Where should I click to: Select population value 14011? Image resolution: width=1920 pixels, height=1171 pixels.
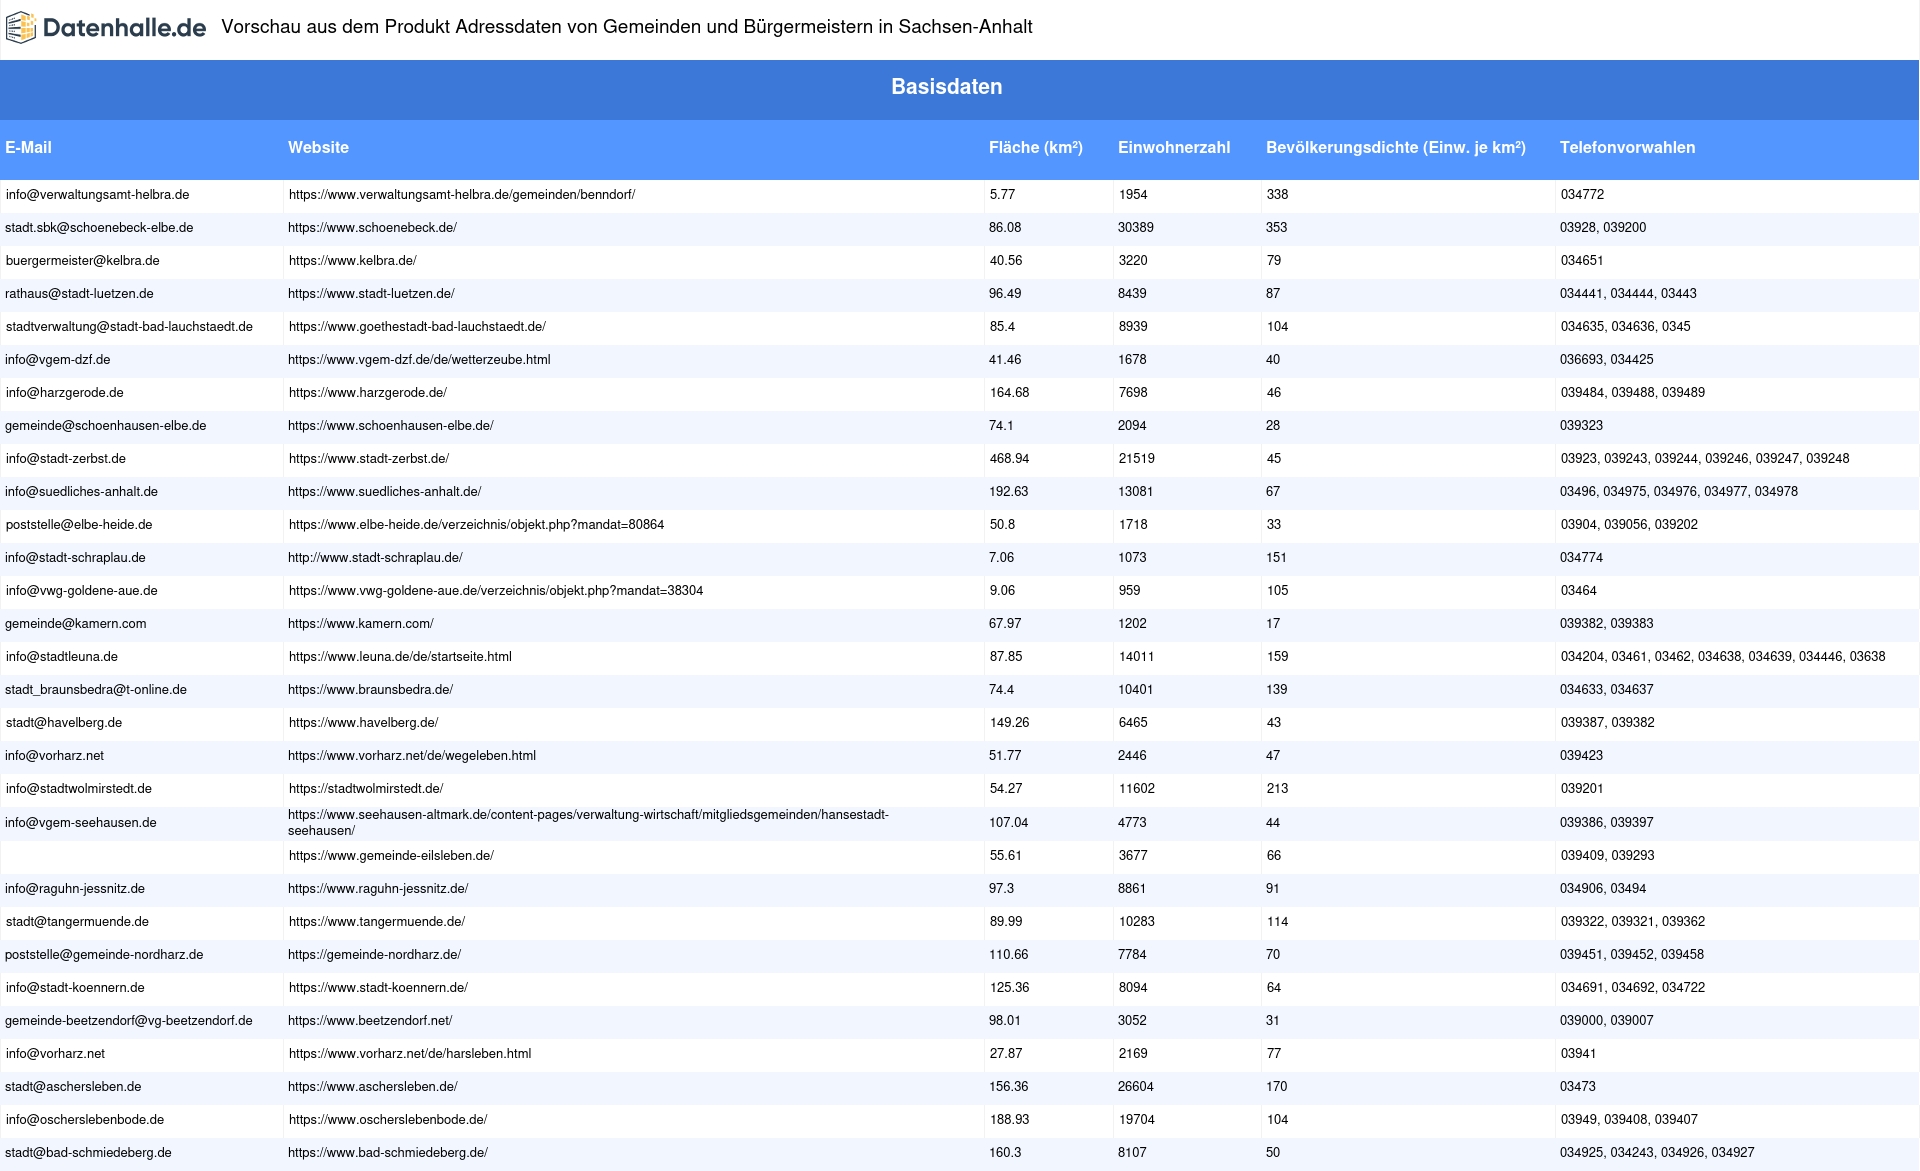tap(1137, 657)
